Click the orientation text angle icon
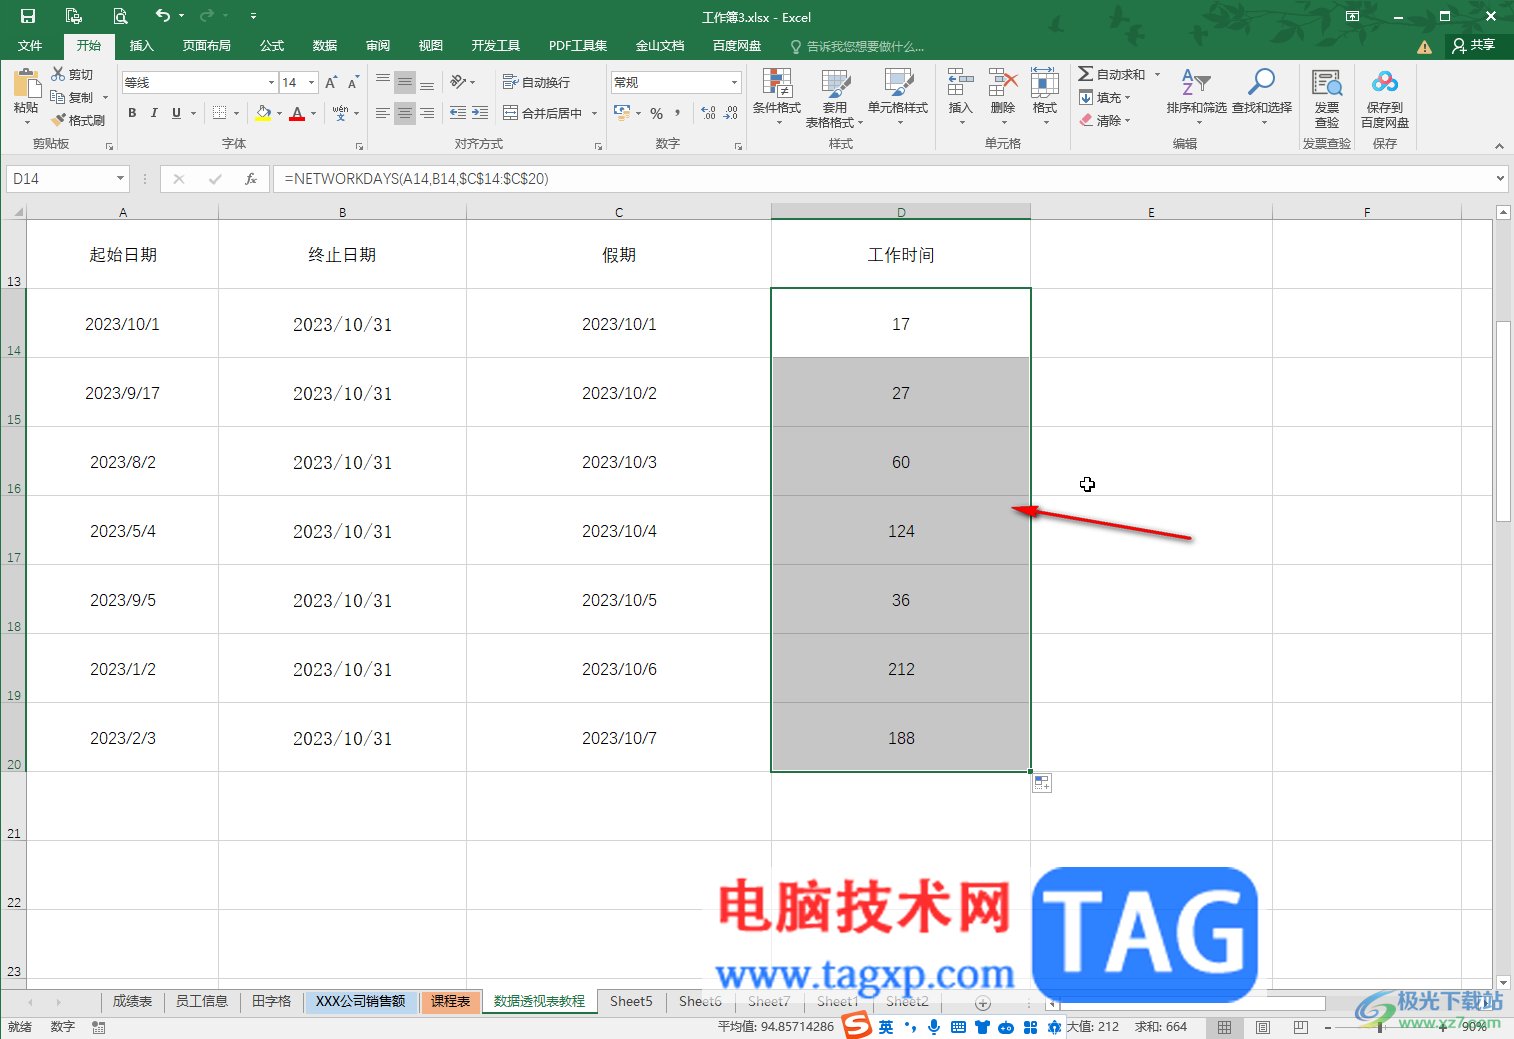Viewport: 1514px width, 1039px height. coord(459,82)
